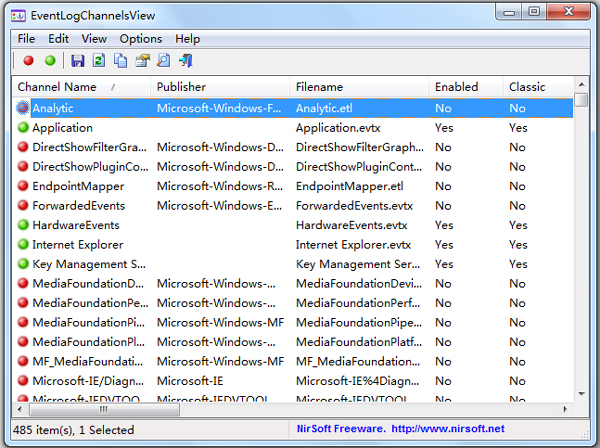600x448 pixels.
Task: Open the Options menu
Action: point(141,39)
